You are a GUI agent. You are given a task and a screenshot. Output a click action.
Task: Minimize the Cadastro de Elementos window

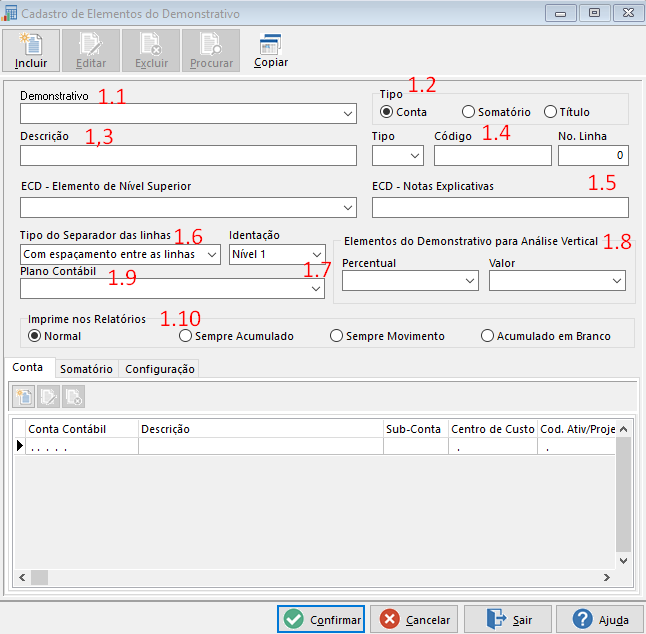[x=560, y=13]
